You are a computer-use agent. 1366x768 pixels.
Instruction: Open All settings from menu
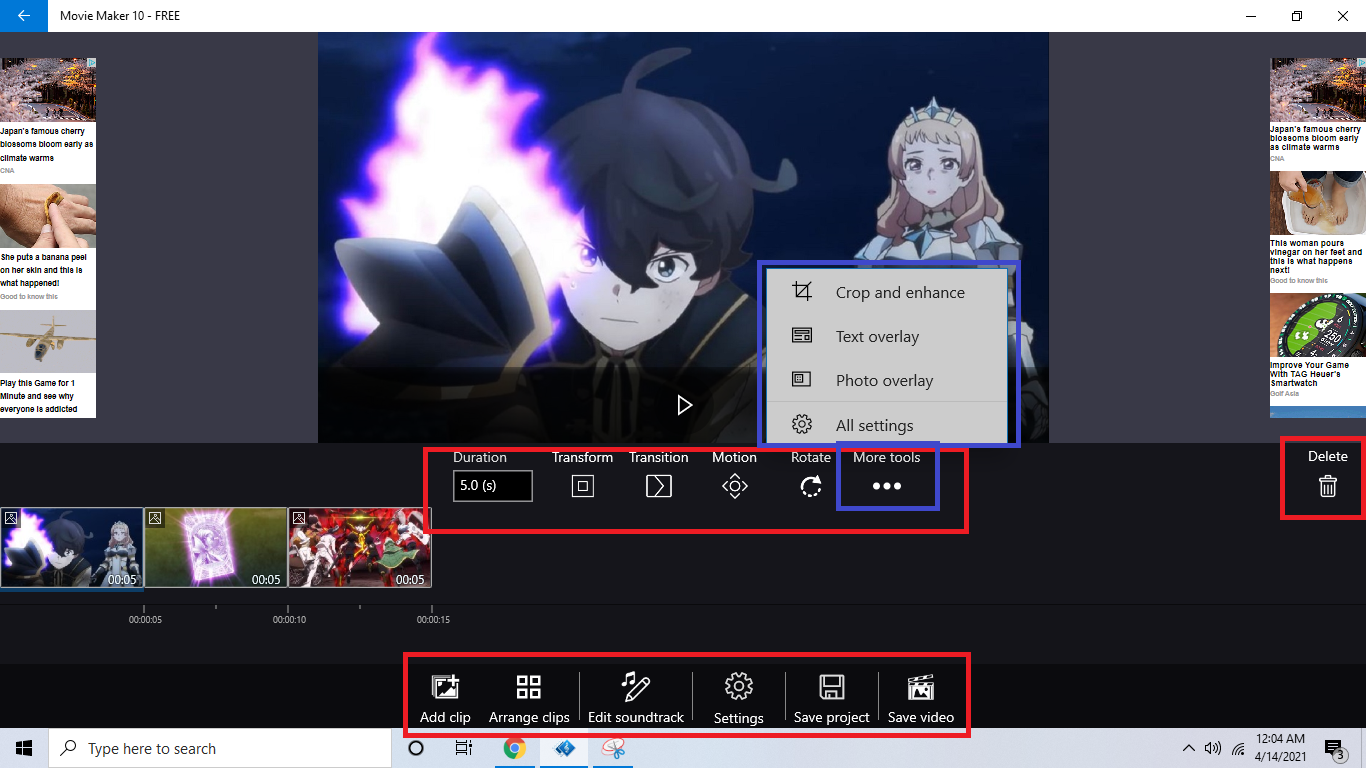(885, 424)
